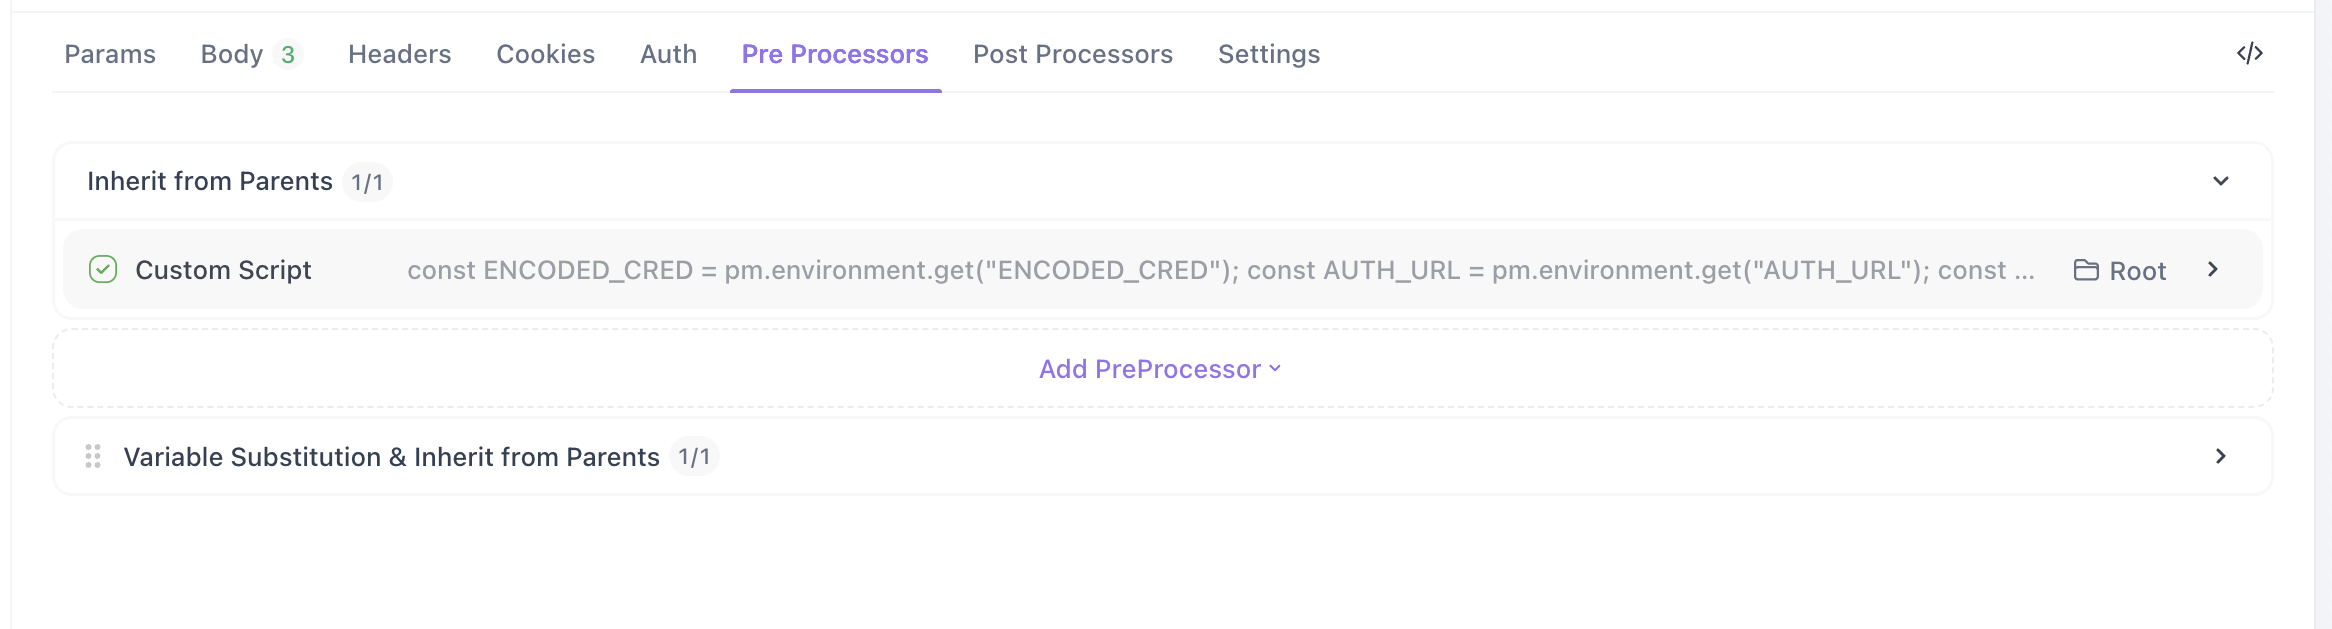This screenshot has height=629, width=2332.
Task: Go to the Auth tab
Action: (x=668, y=54)
